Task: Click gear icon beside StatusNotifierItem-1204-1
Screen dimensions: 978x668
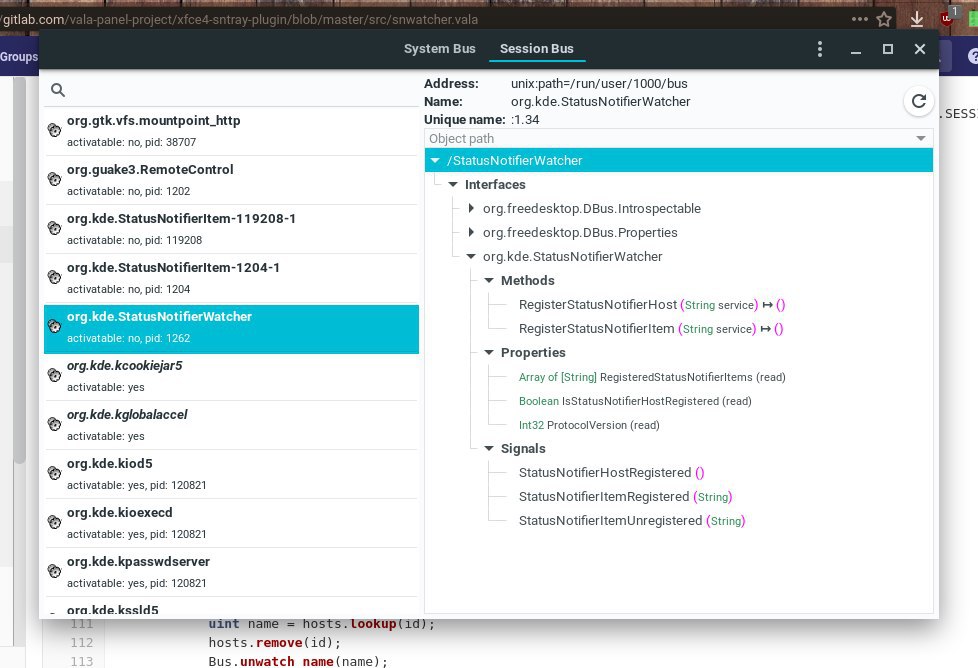Action: (55, 278)
